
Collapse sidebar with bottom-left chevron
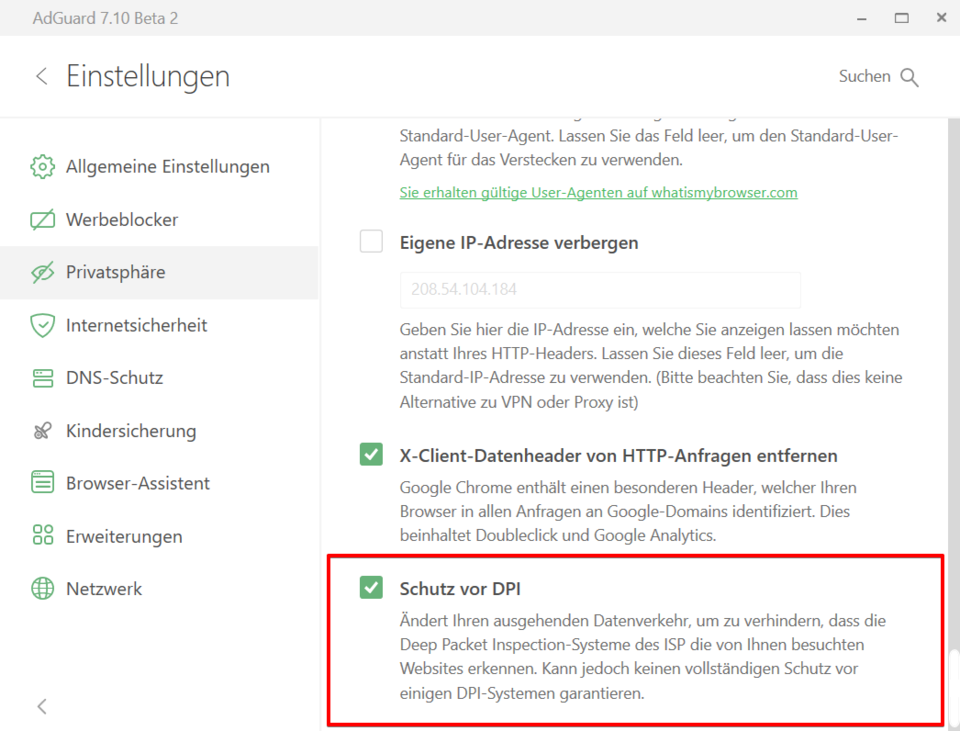click(42, 707)
